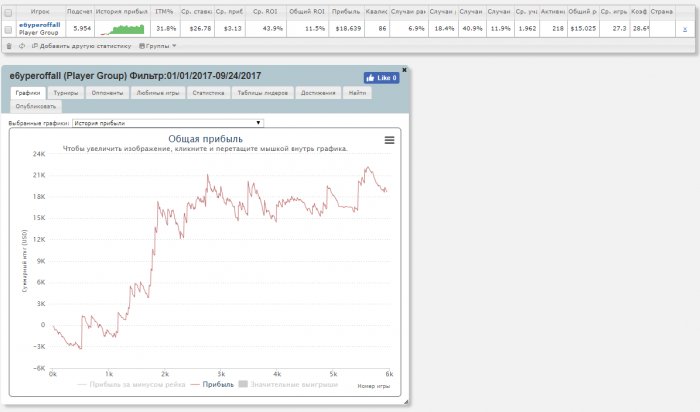Toggle 'Прибыль за минусом рейка' legend series
The image size is (700, 412).
pos(131,384)
